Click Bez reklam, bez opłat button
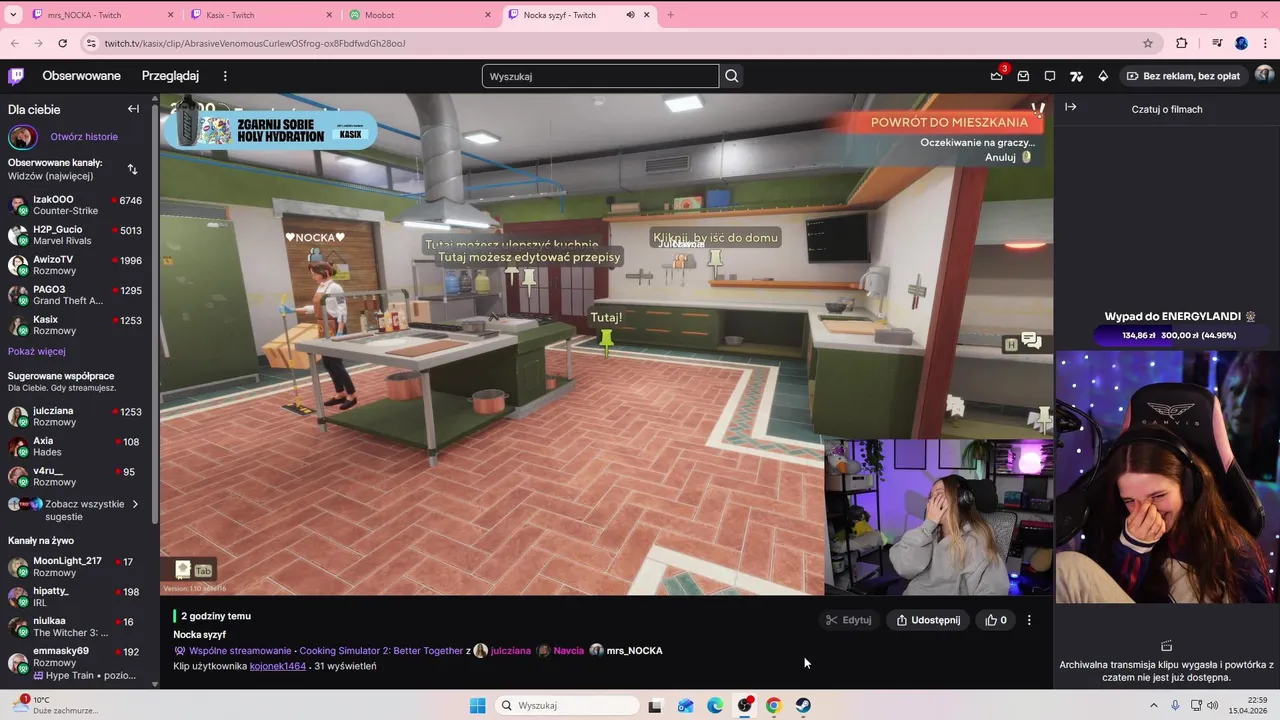Screen dimensions: 1280x720 click(x=1182, y=76)
